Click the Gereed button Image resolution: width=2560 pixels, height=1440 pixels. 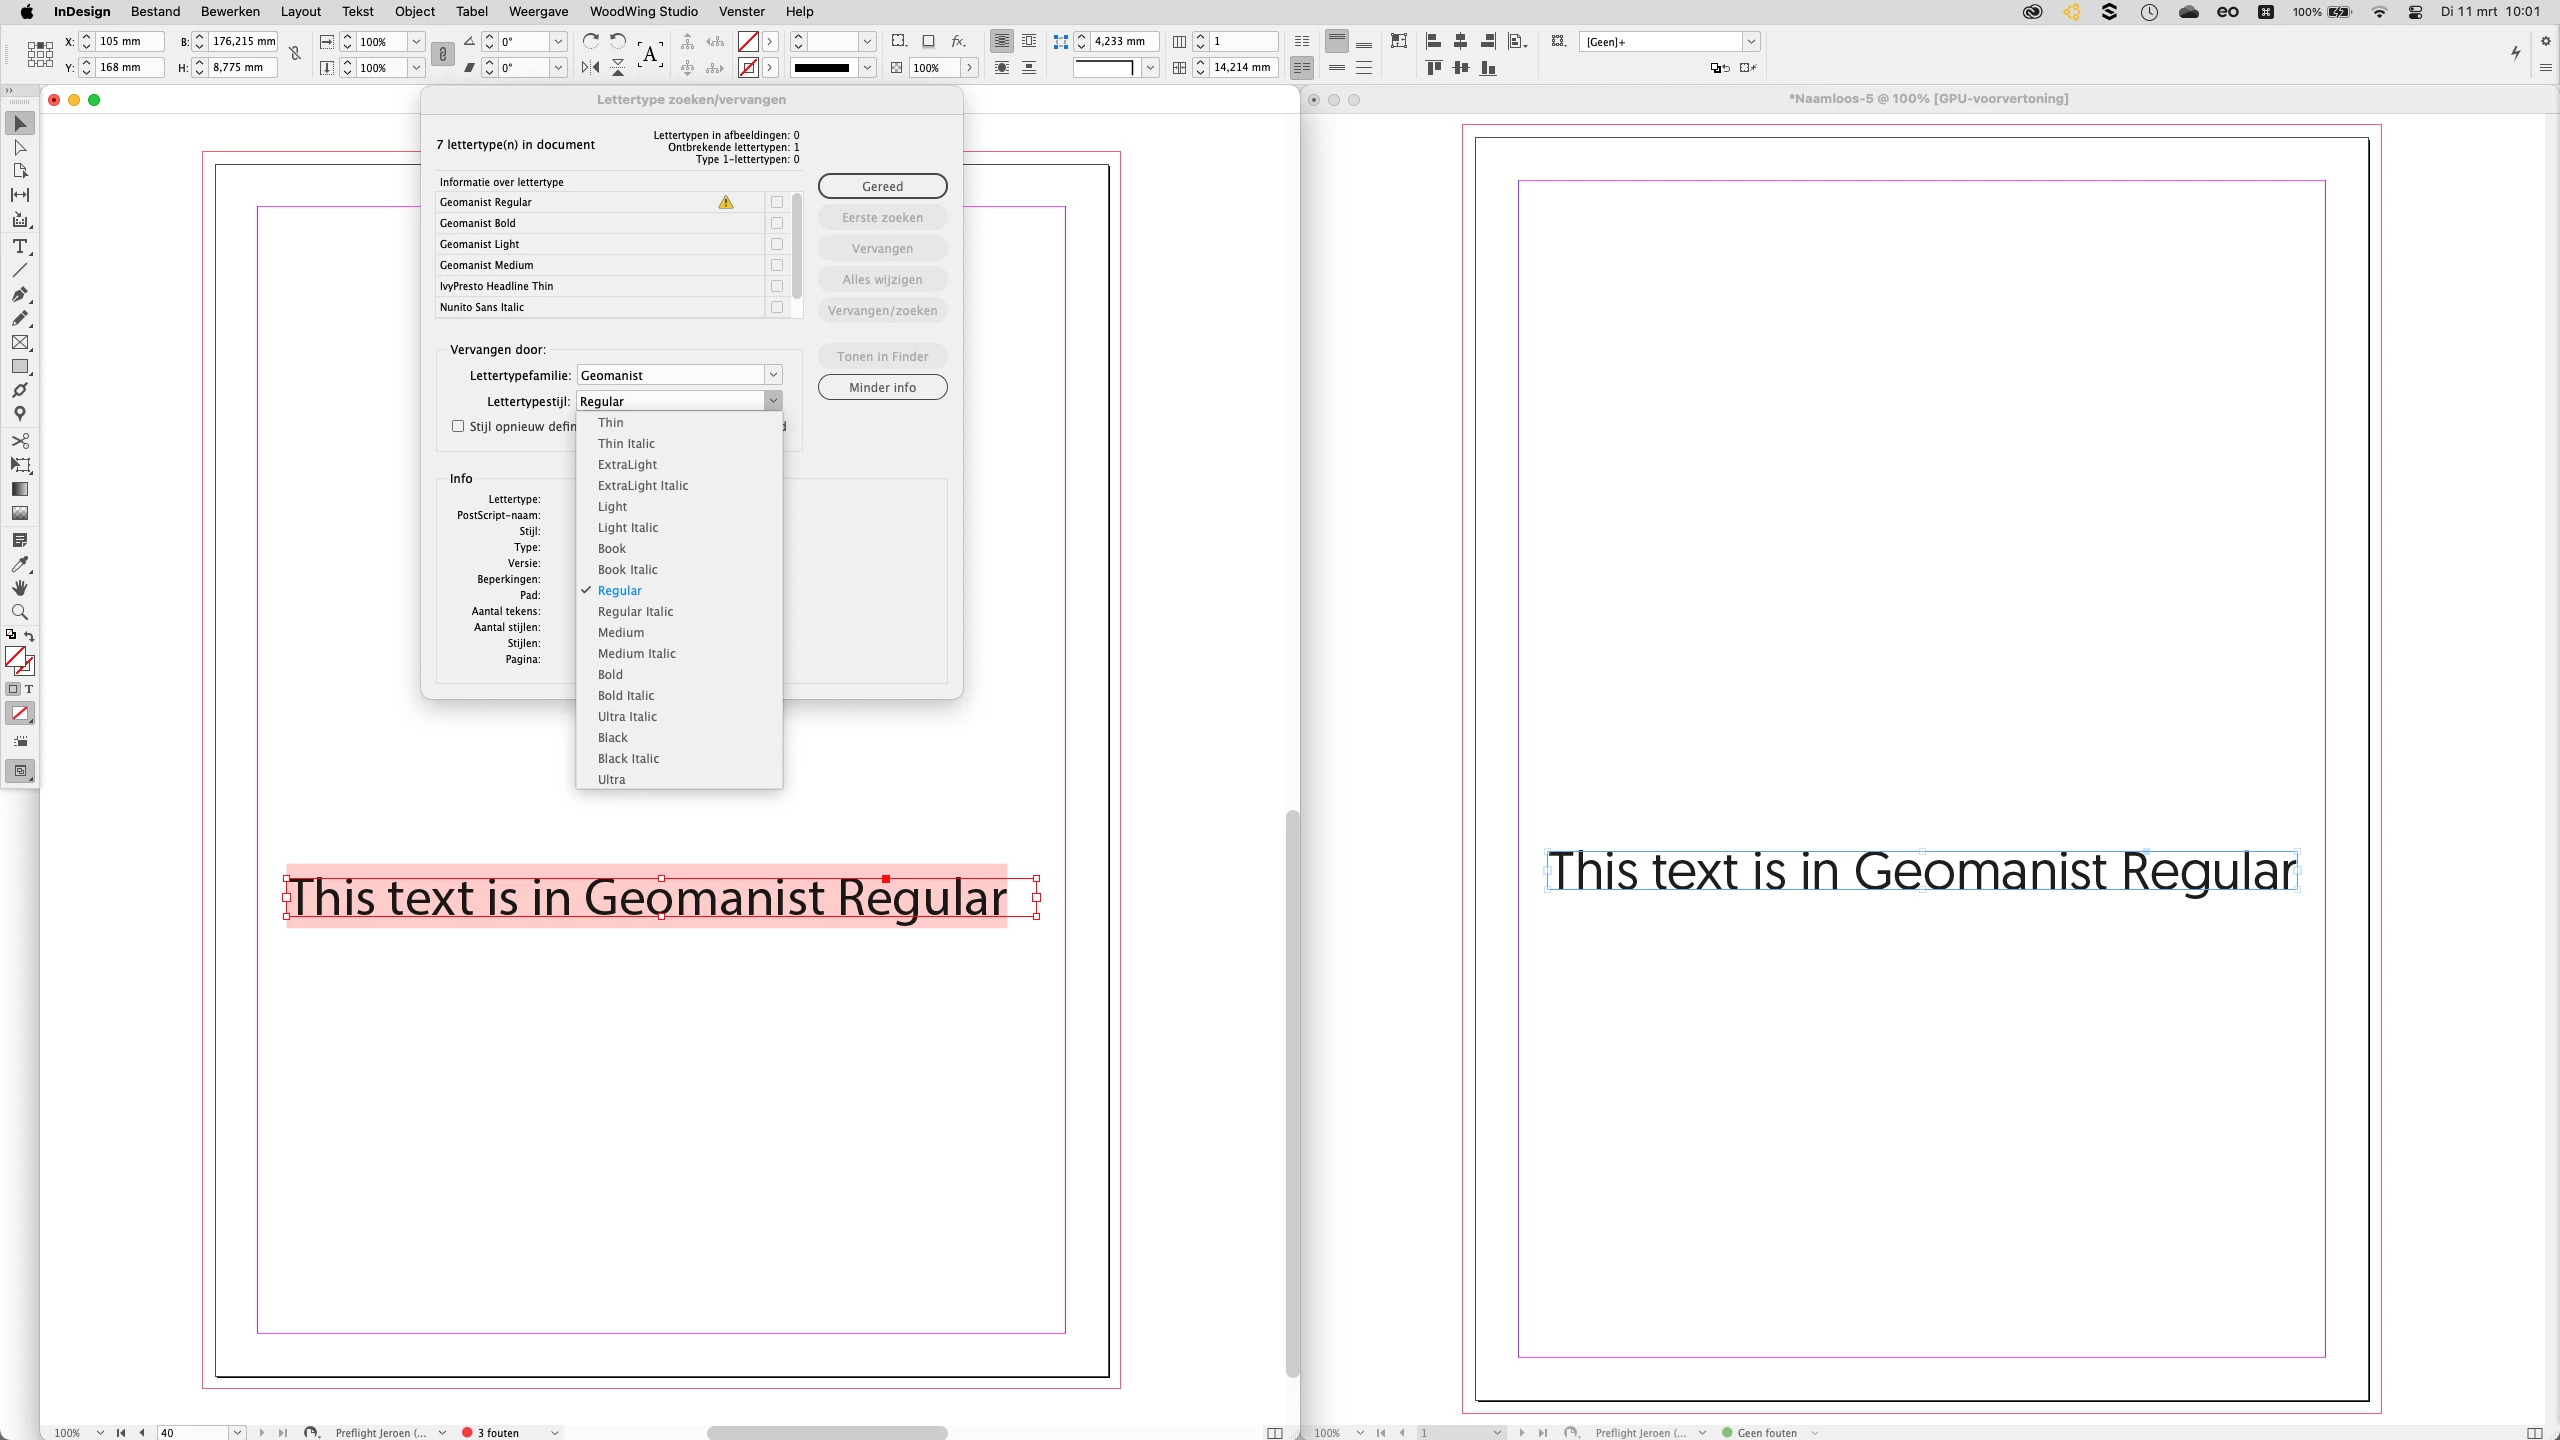(882, 186)
